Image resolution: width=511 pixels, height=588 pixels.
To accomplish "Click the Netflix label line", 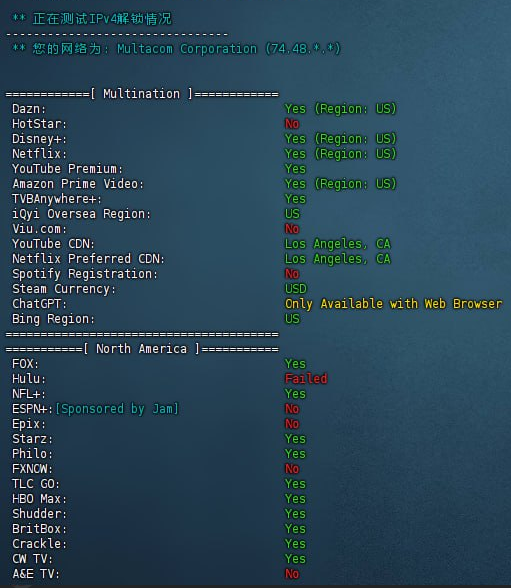I will [39, 154].
